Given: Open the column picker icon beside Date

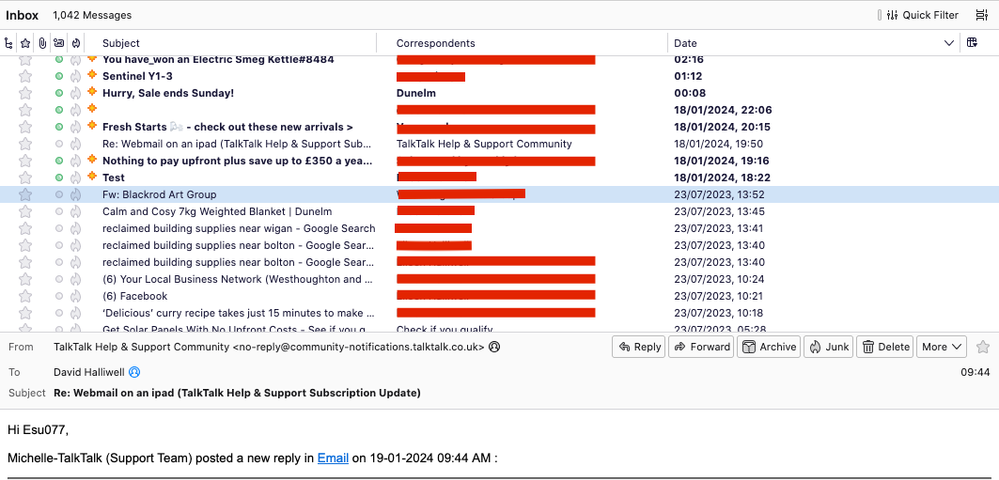Looking at the screenshot, I should pos(972,43).
